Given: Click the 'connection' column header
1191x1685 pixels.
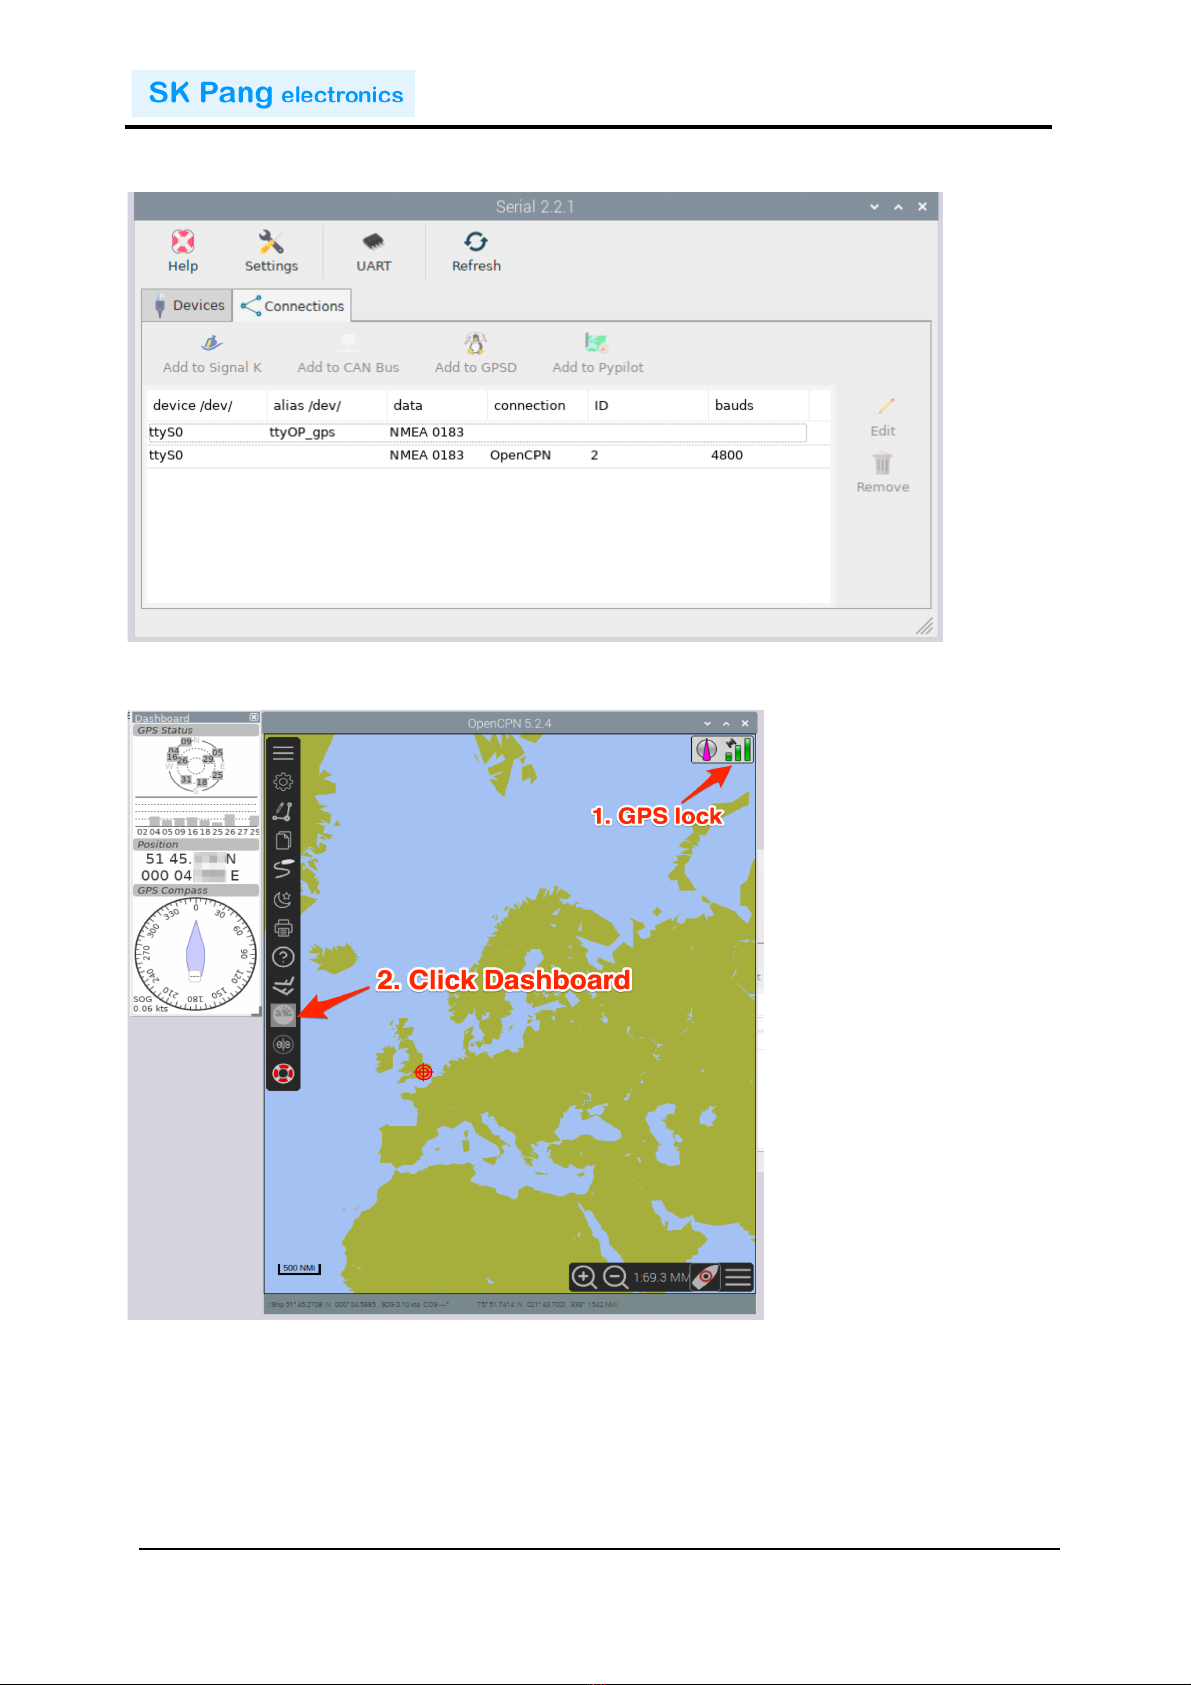Looking at the screenshot, I should click(x=538, y=405).
